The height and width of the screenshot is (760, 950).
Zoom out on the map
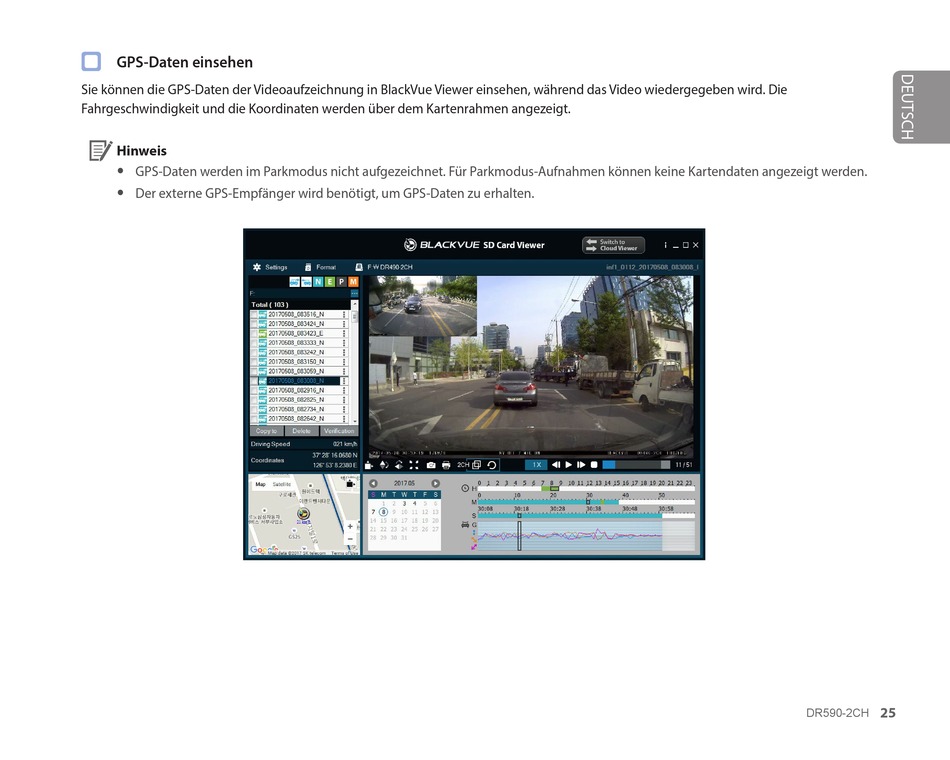tap(350, 539)
